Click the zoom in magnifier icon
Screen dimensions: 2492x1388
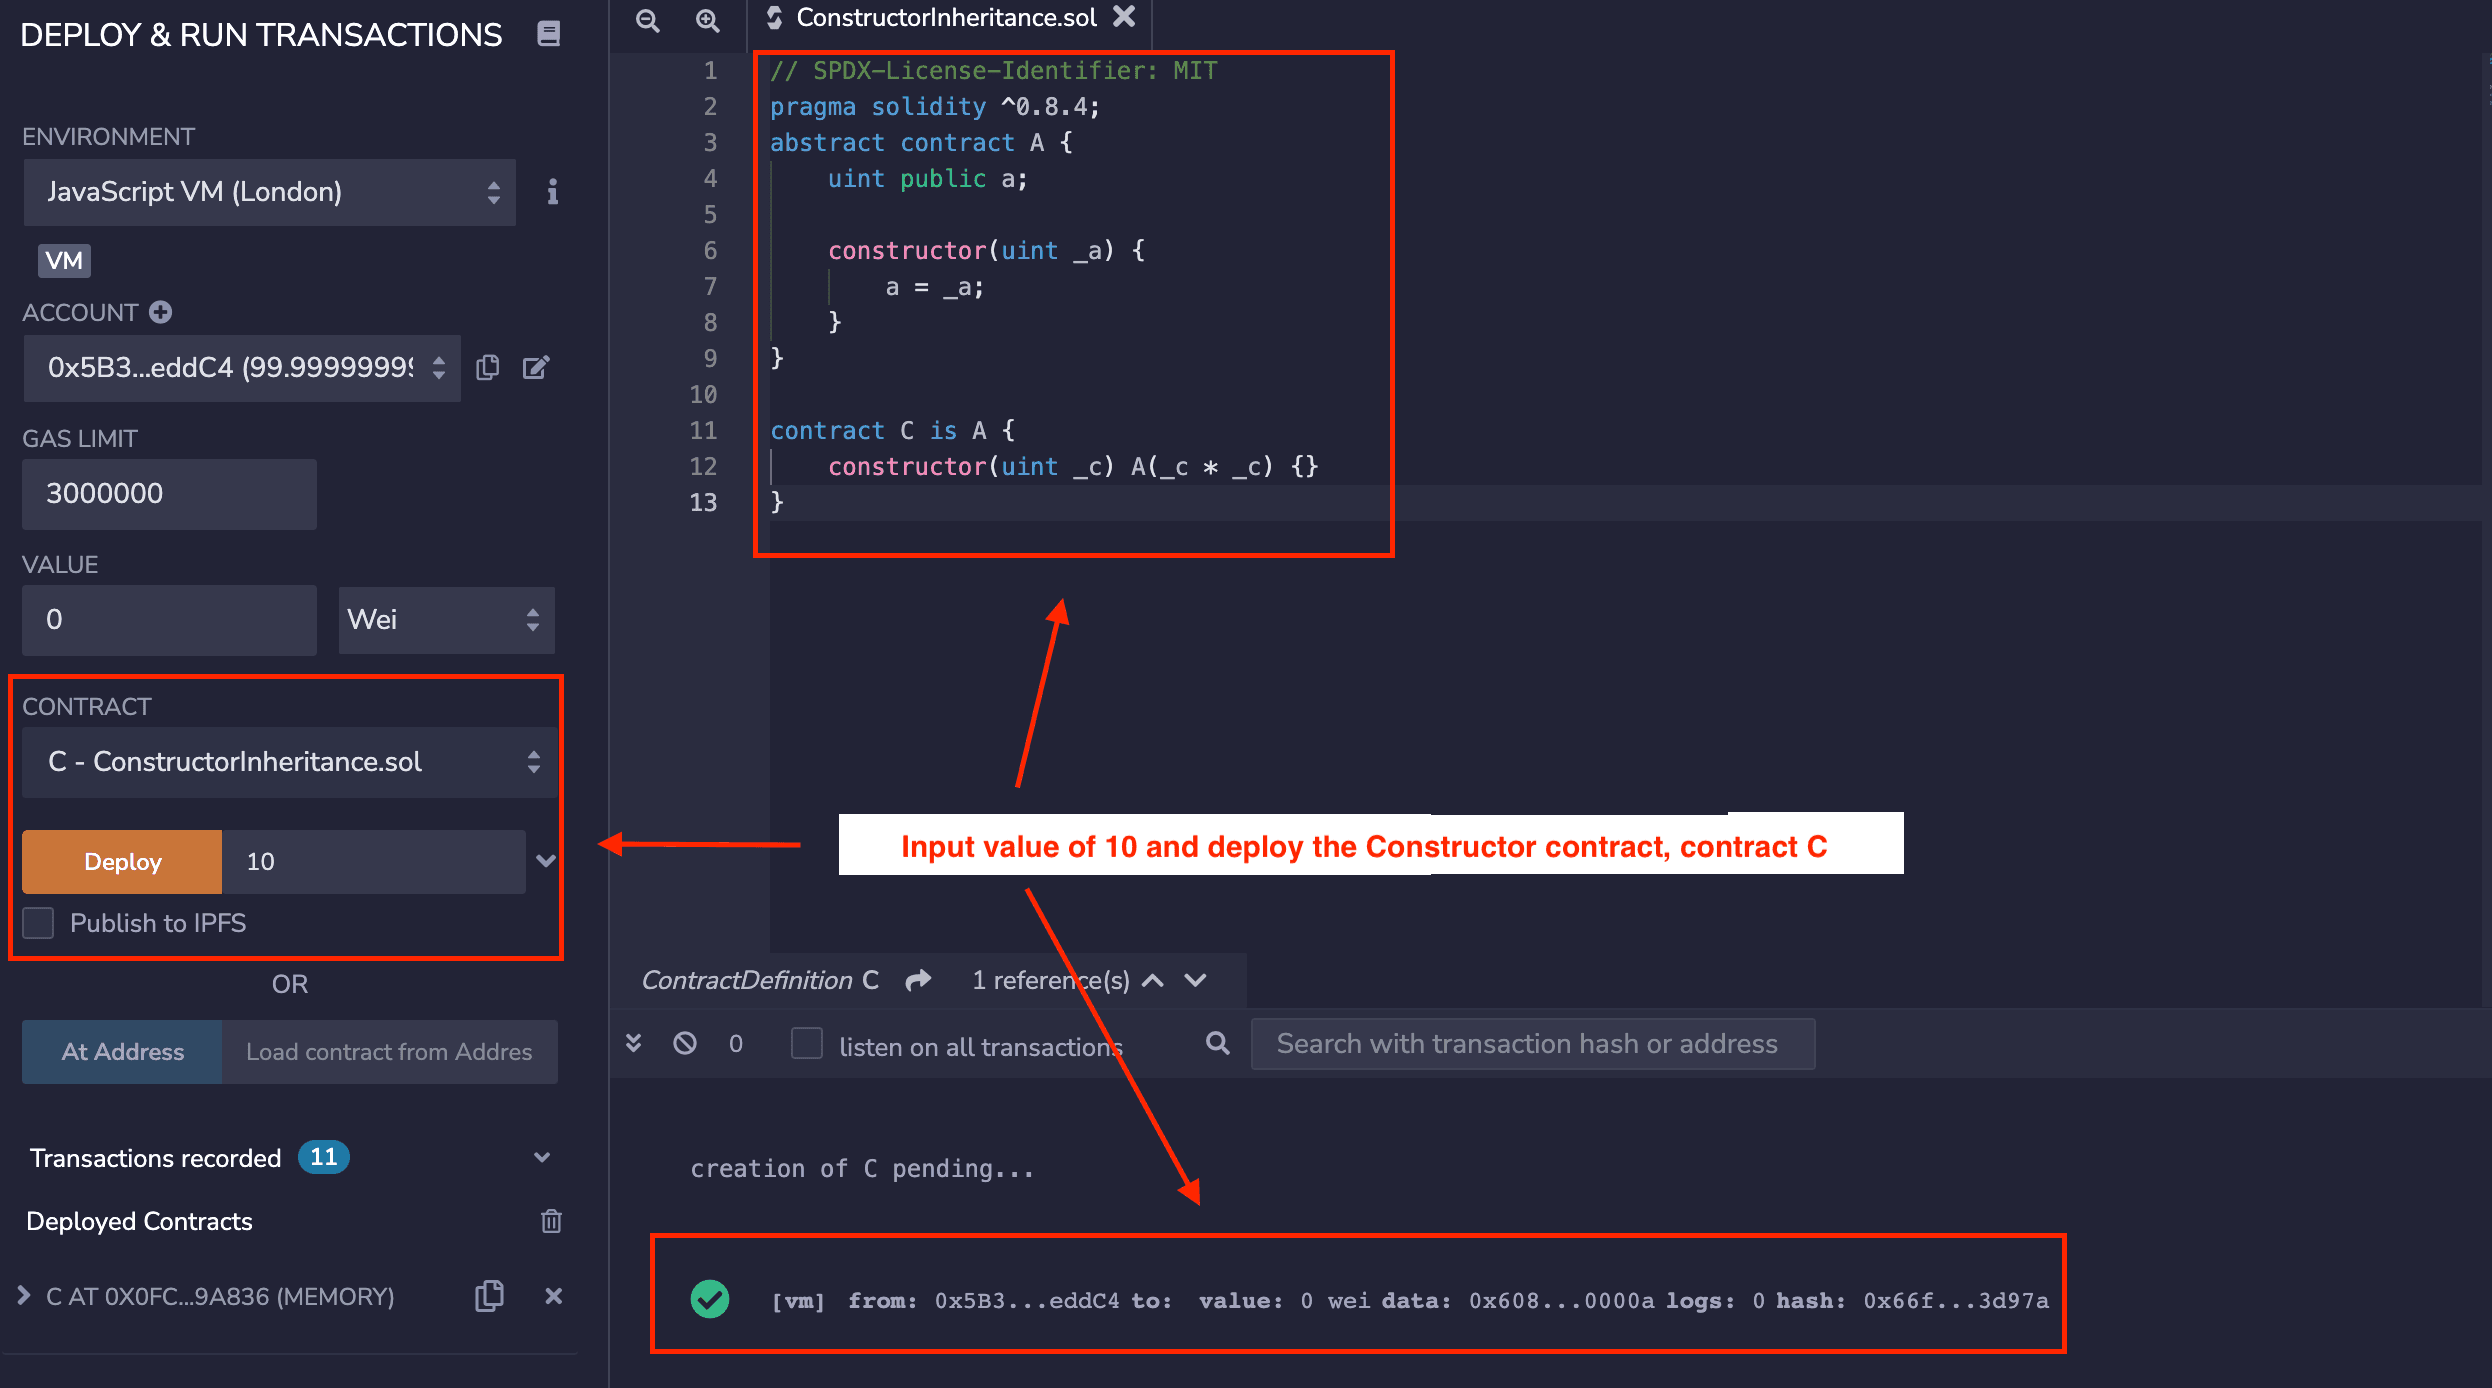coord(708,20)
